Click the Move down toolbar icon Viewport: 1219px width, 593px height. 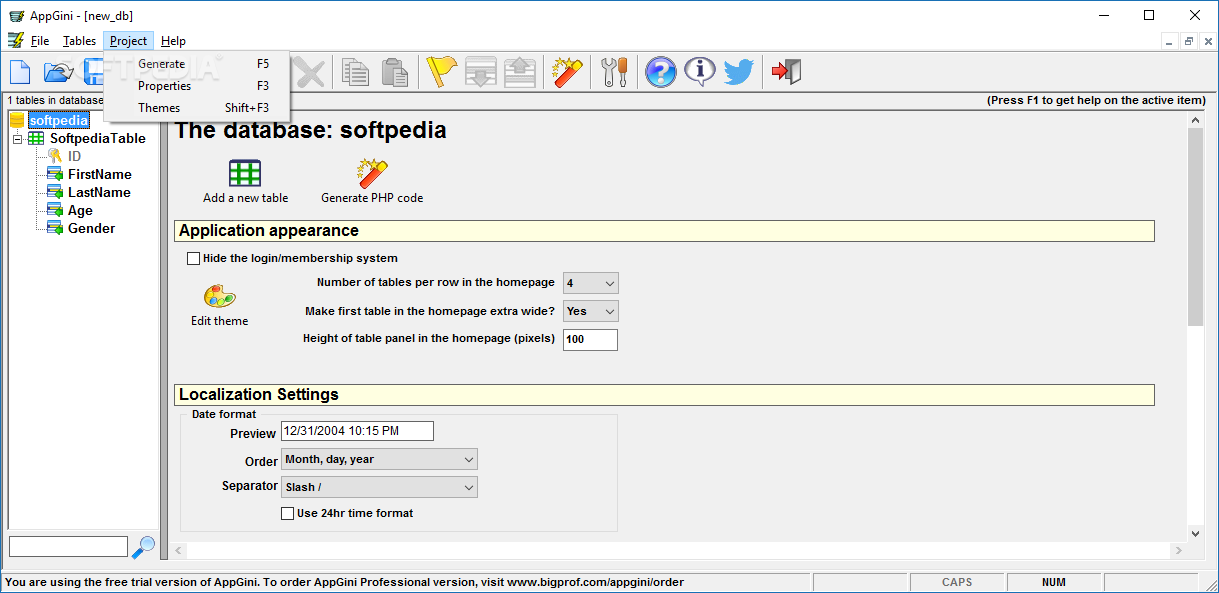click(x=481, y=72)
